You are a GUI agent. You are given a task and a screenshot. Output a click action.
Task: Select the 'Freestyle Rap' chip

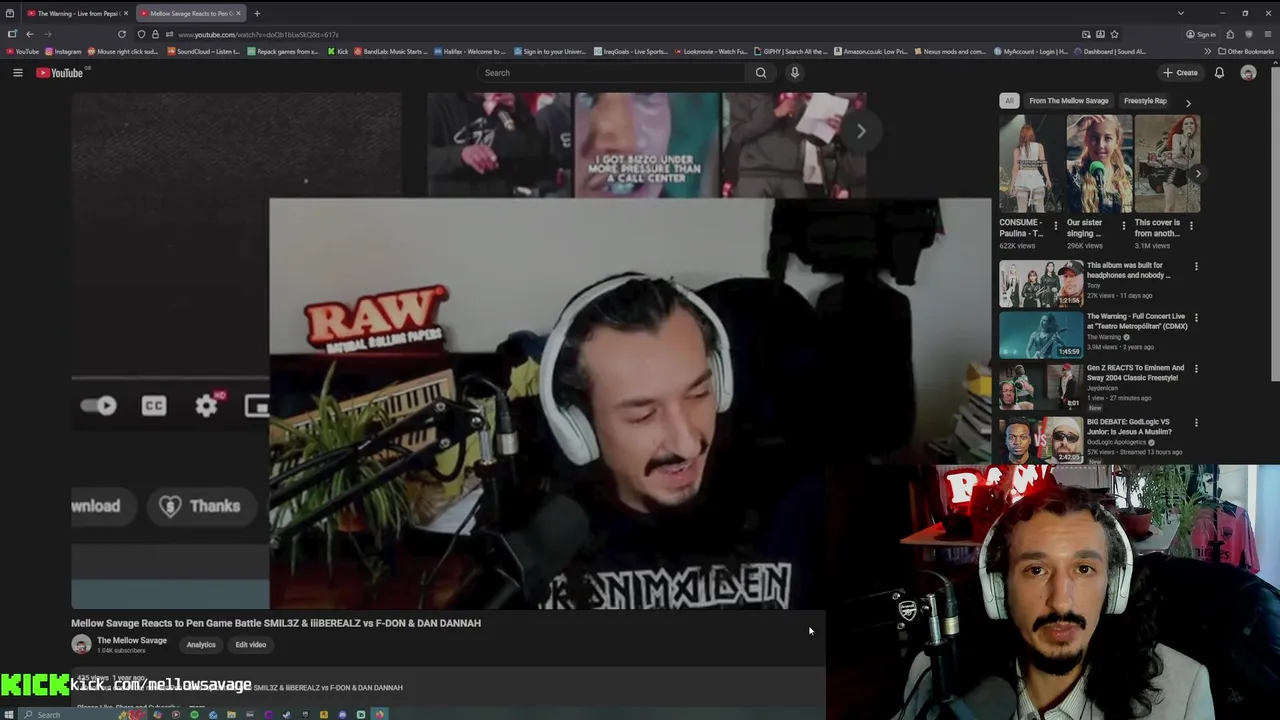pyautogui.click(x=1145, y=101)
